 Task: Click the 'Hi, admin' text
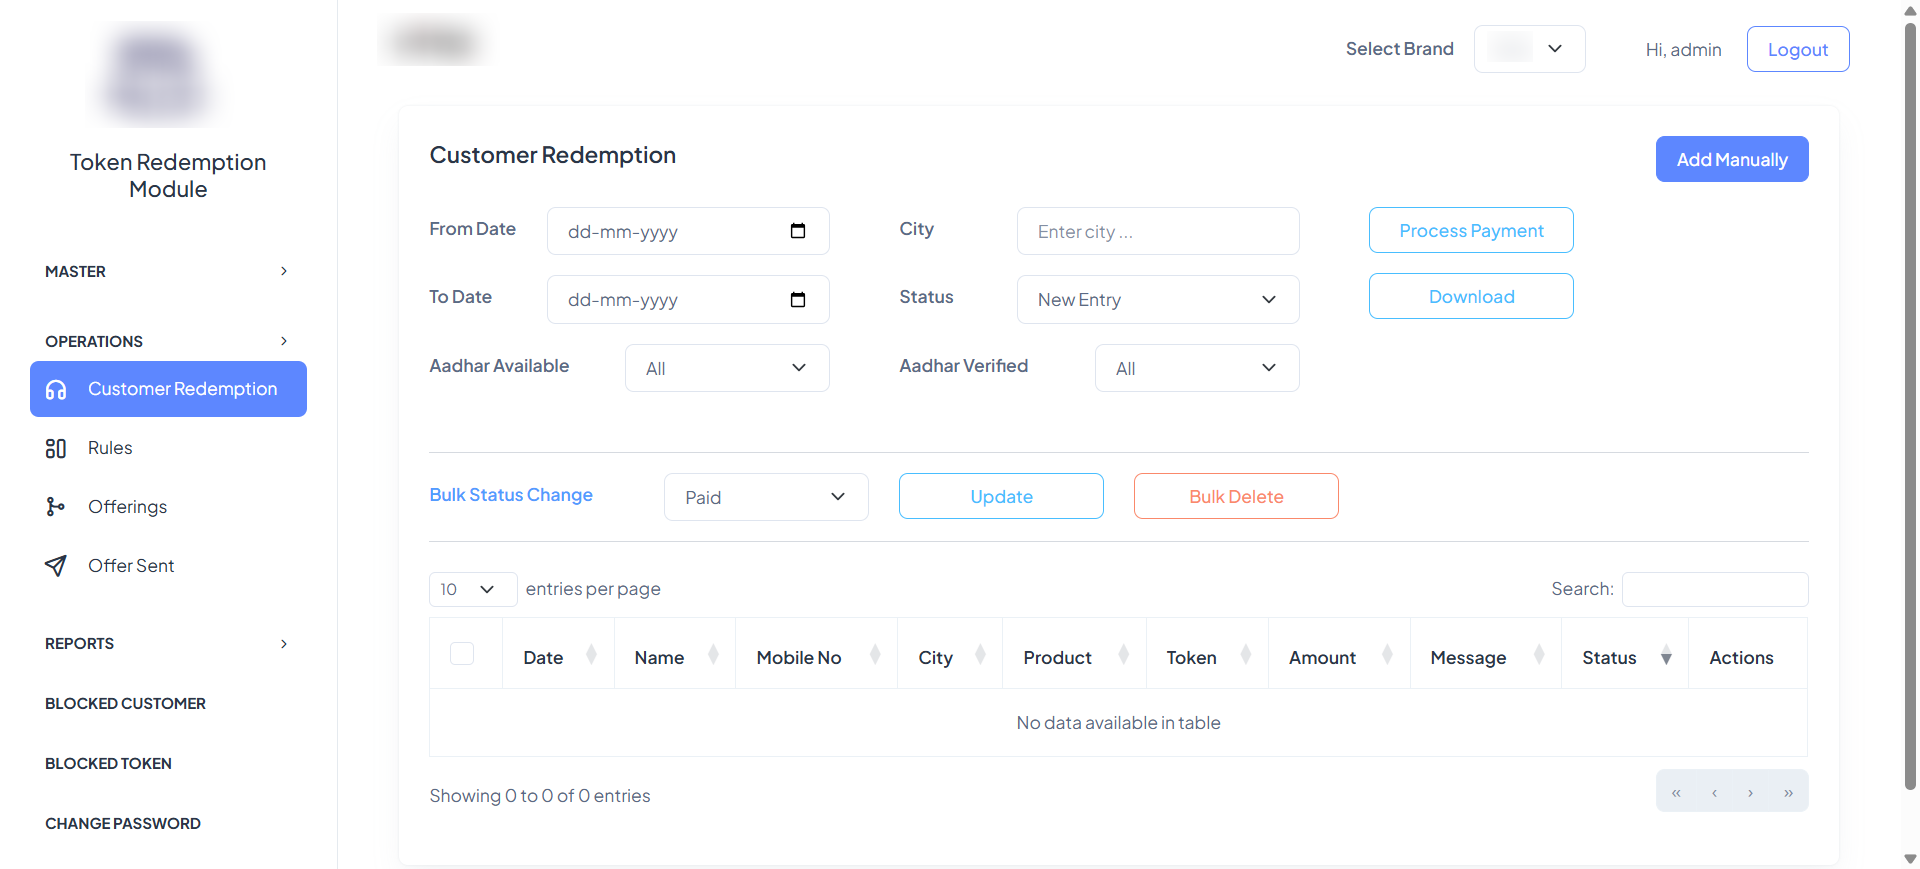click(1683, 50)
